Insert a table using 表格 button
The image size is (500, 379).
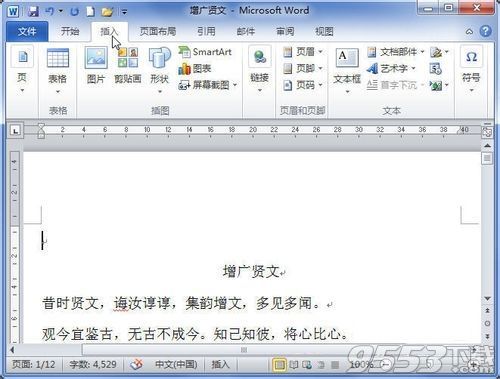point(58,71)
